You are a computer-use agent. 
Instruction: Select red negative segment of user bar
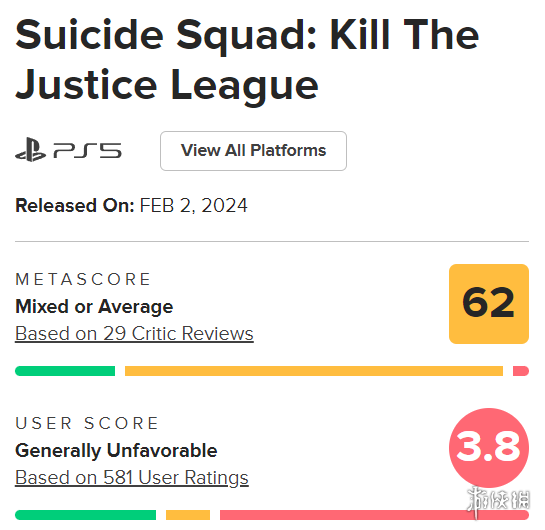click(x=374, y=515)
